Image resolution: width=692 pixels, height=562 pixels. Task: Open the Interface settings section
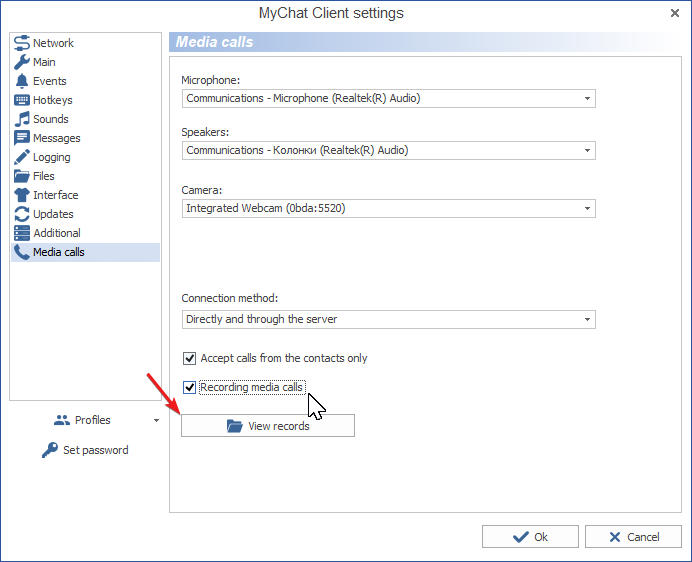coord(55,195)
